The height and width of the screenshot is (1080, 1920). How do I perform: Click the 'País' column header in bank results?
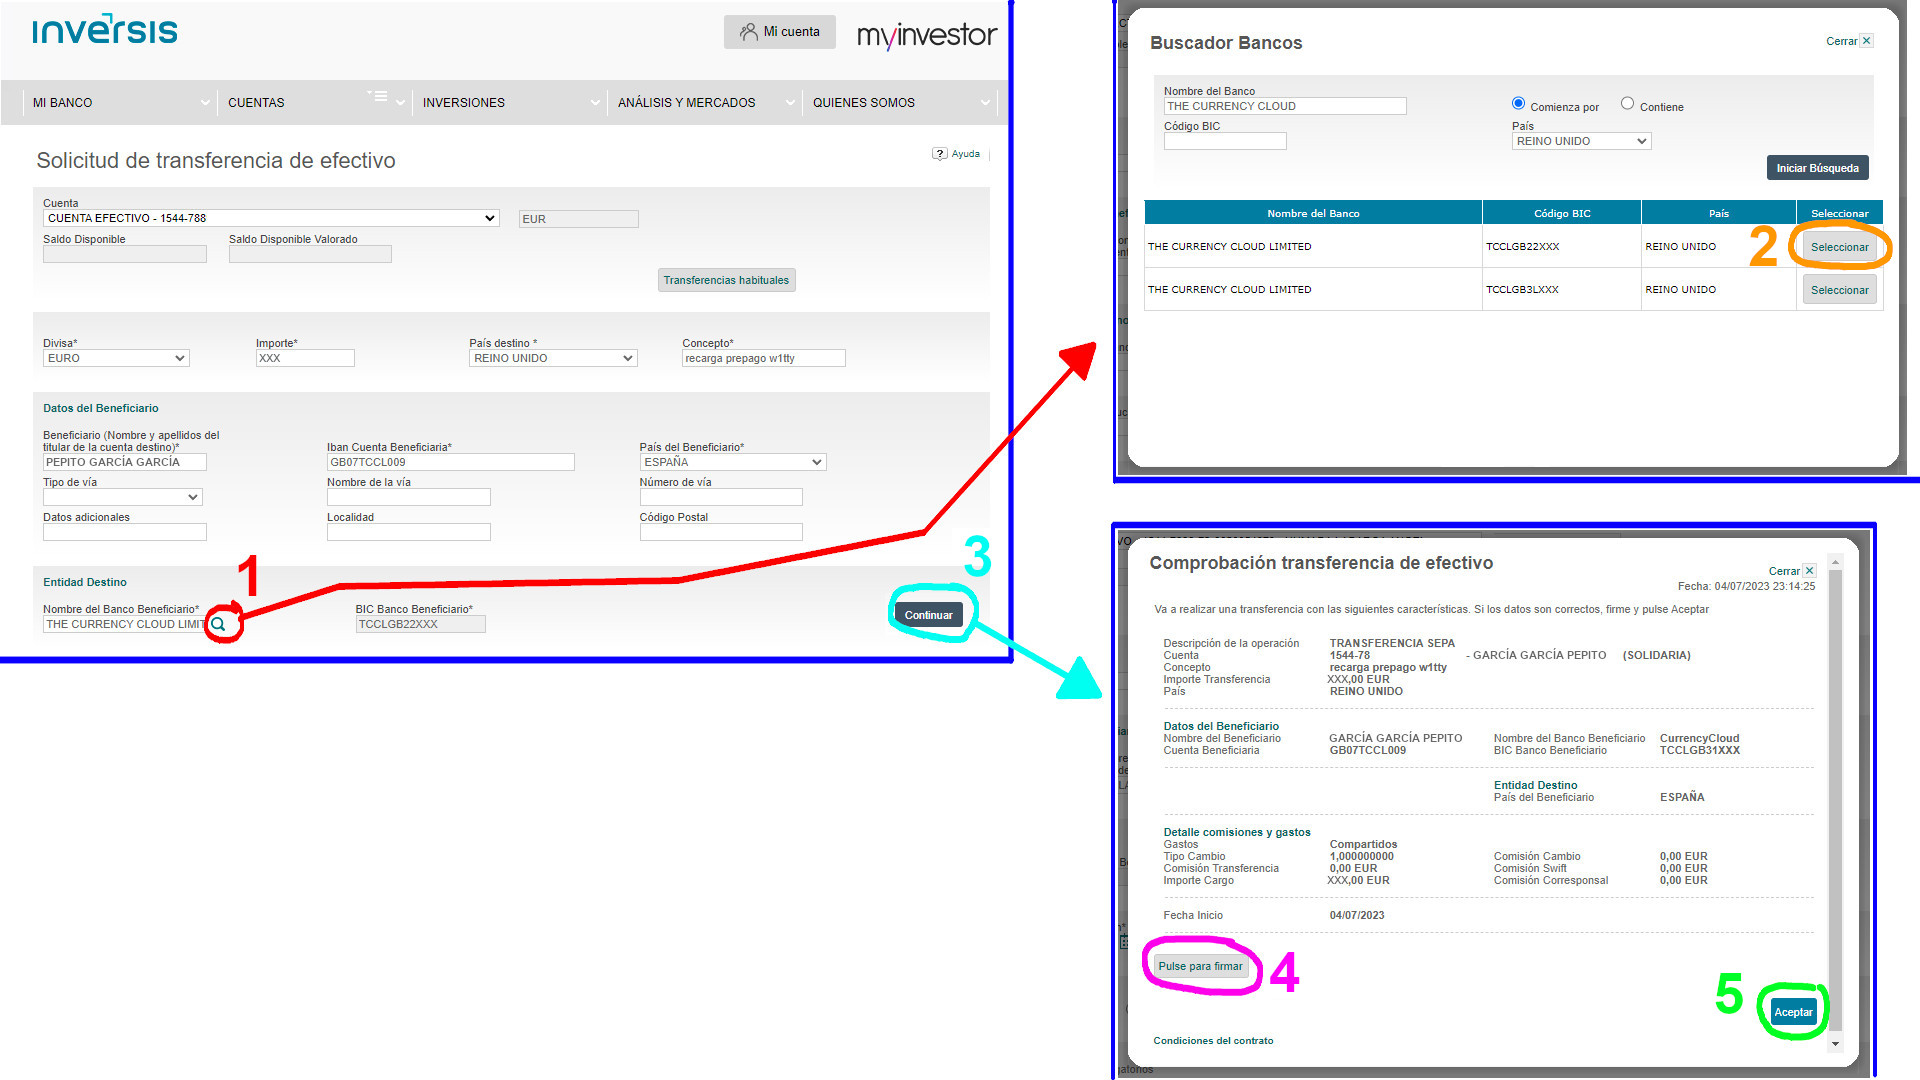pyautogui.click(x=1719, y=213)
